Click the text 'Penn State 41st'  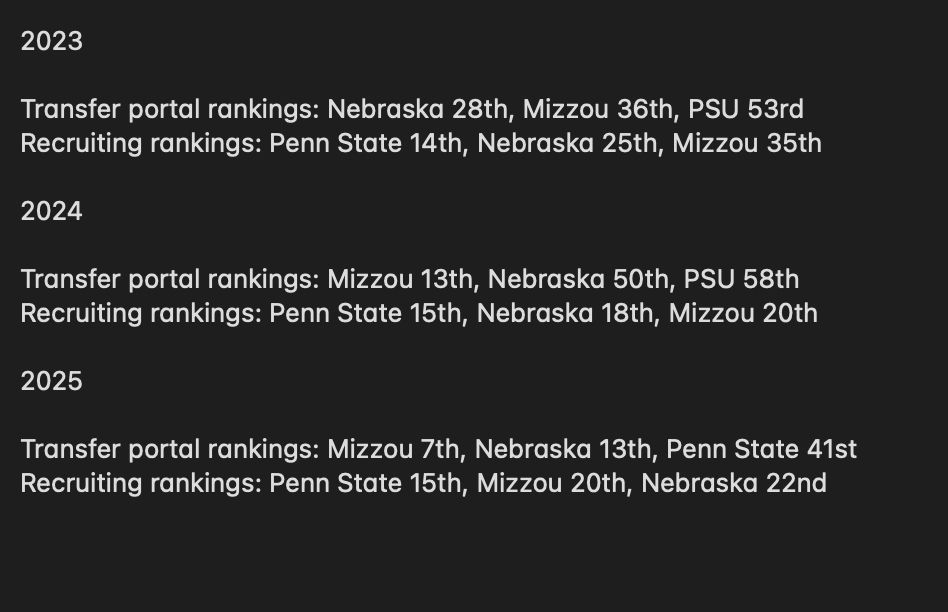pyautogui.click(x=762, y=449)
